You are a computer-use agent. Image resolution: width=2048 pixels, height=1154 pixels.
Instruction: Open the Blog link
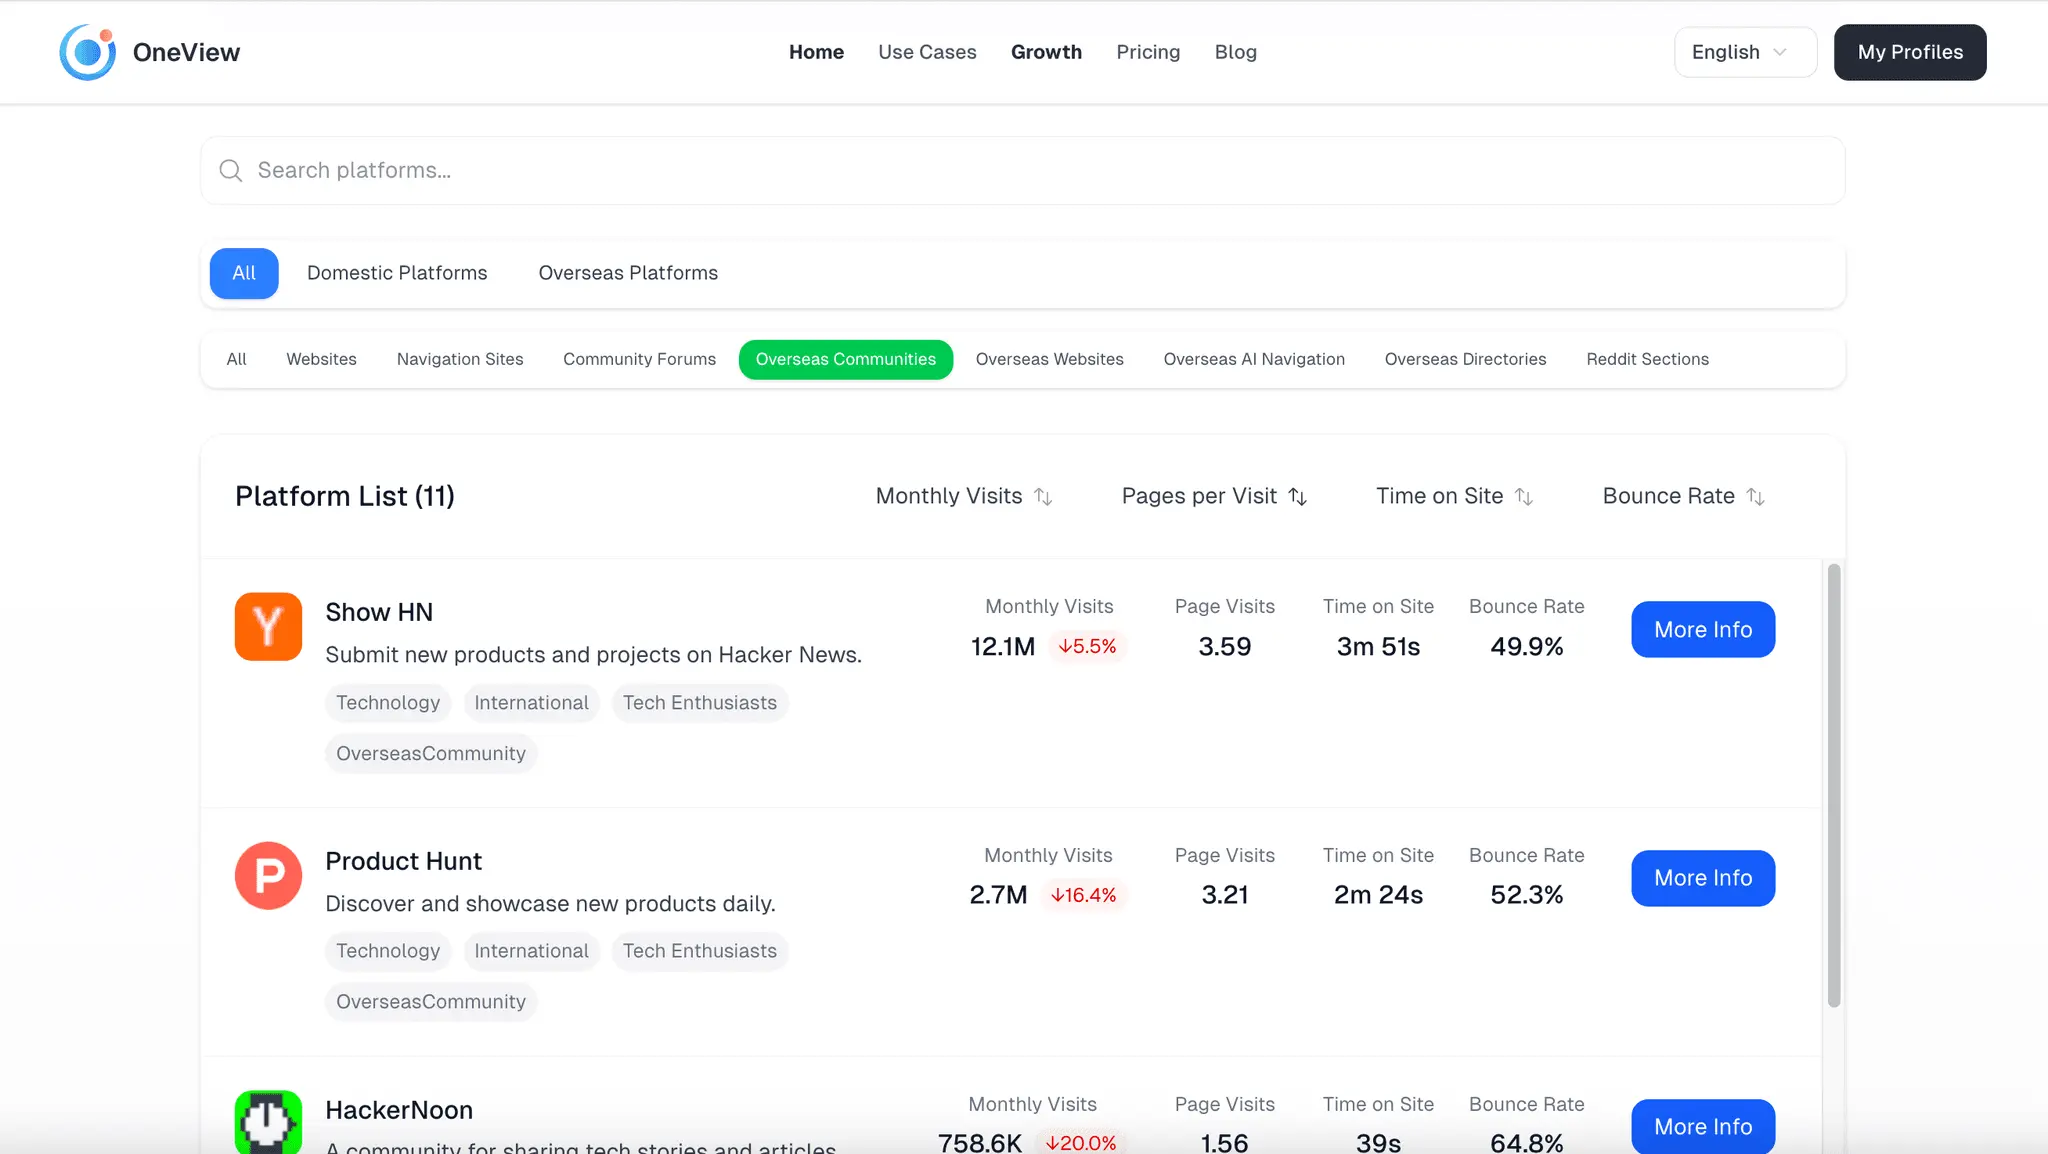tap(1235, 52)
